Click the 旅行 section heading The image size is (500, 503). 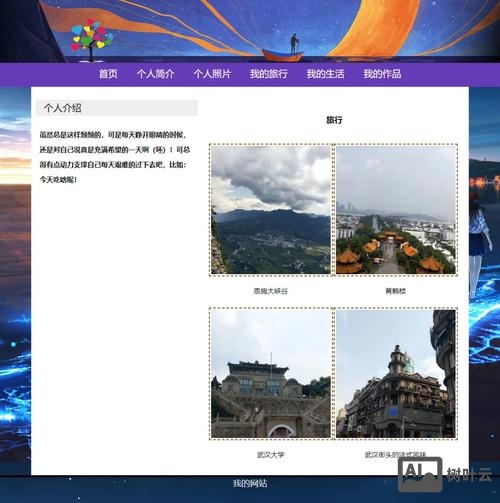click(x=334, y=120)
